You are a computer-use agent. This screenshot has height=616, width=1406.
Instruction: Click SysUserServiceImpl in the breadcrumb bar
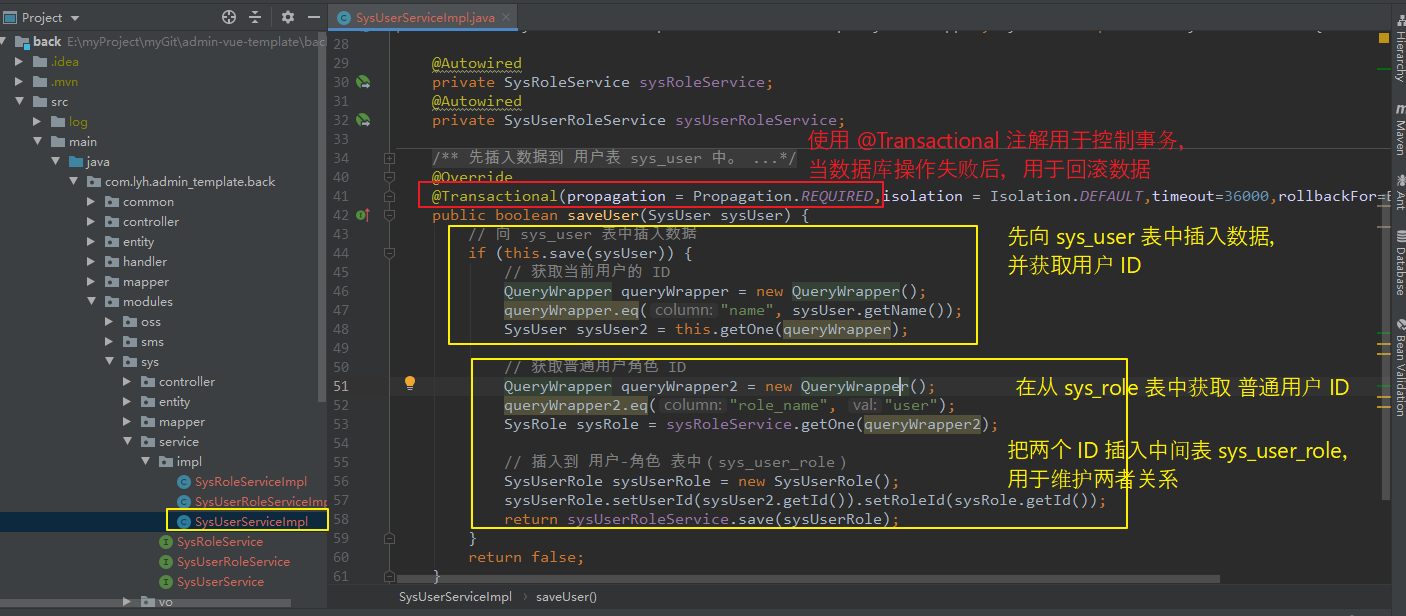[455, 597]
